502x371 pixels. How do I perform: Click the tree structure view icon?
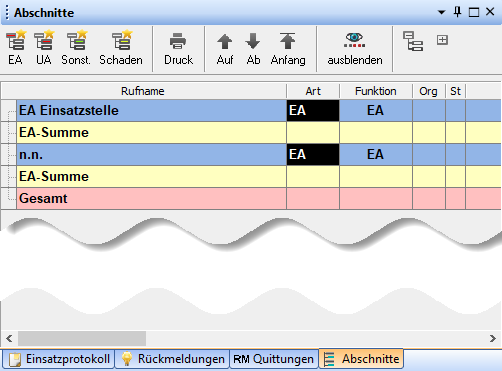click(x=413, y=41)
